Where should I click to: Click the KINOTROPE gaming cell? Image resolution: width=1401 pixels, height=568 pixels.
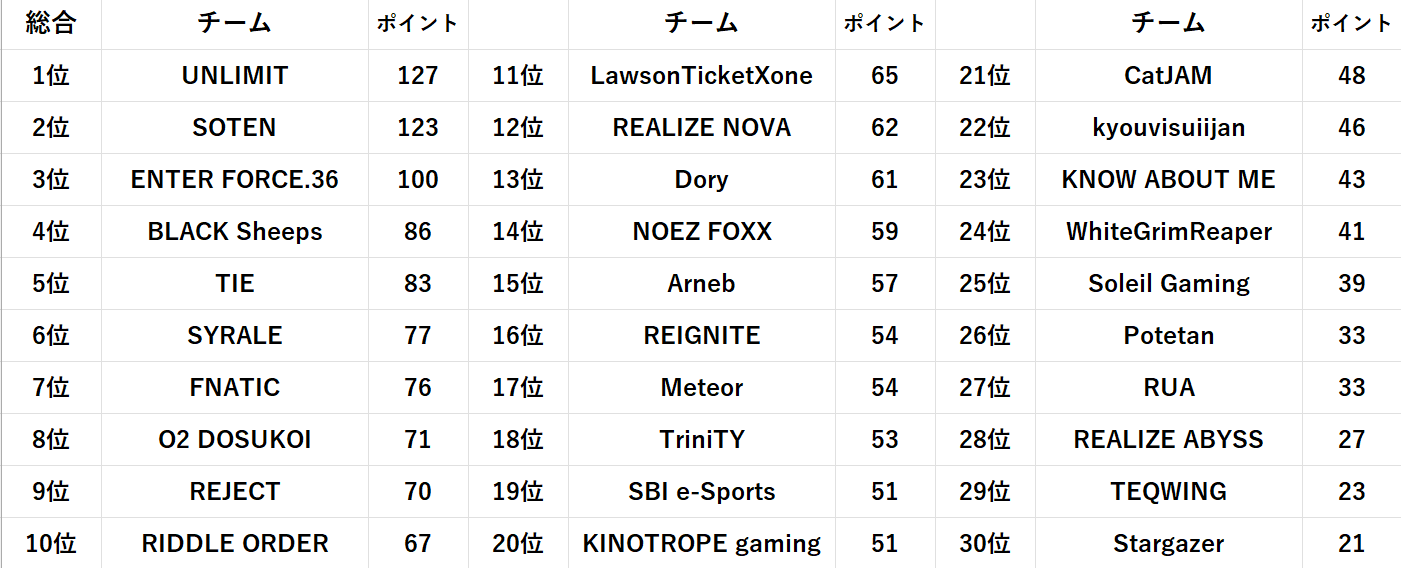coord(701,544)
